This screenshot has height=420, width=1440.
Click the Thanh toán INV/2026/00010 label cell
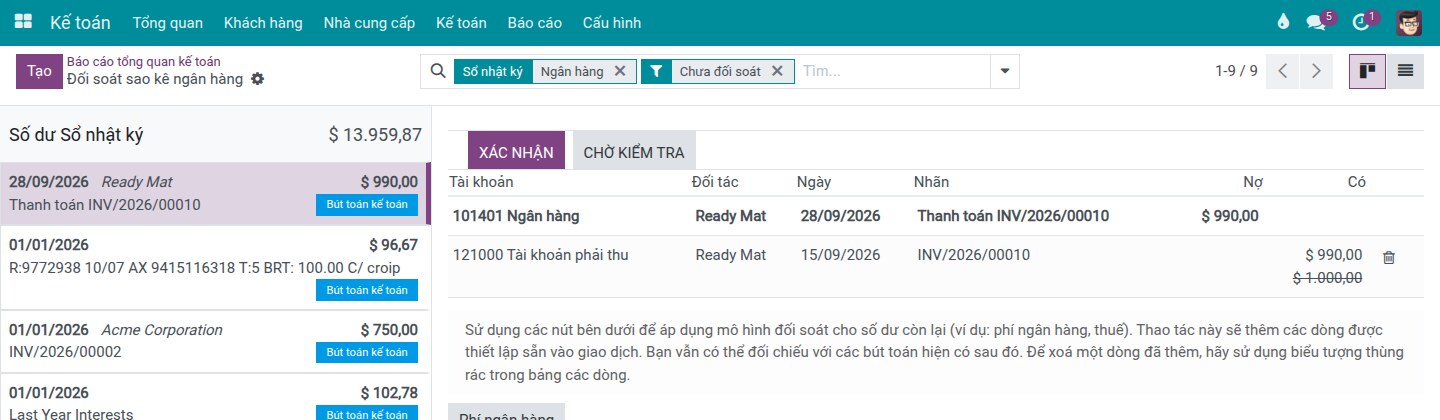click(x=1013, y=216)
